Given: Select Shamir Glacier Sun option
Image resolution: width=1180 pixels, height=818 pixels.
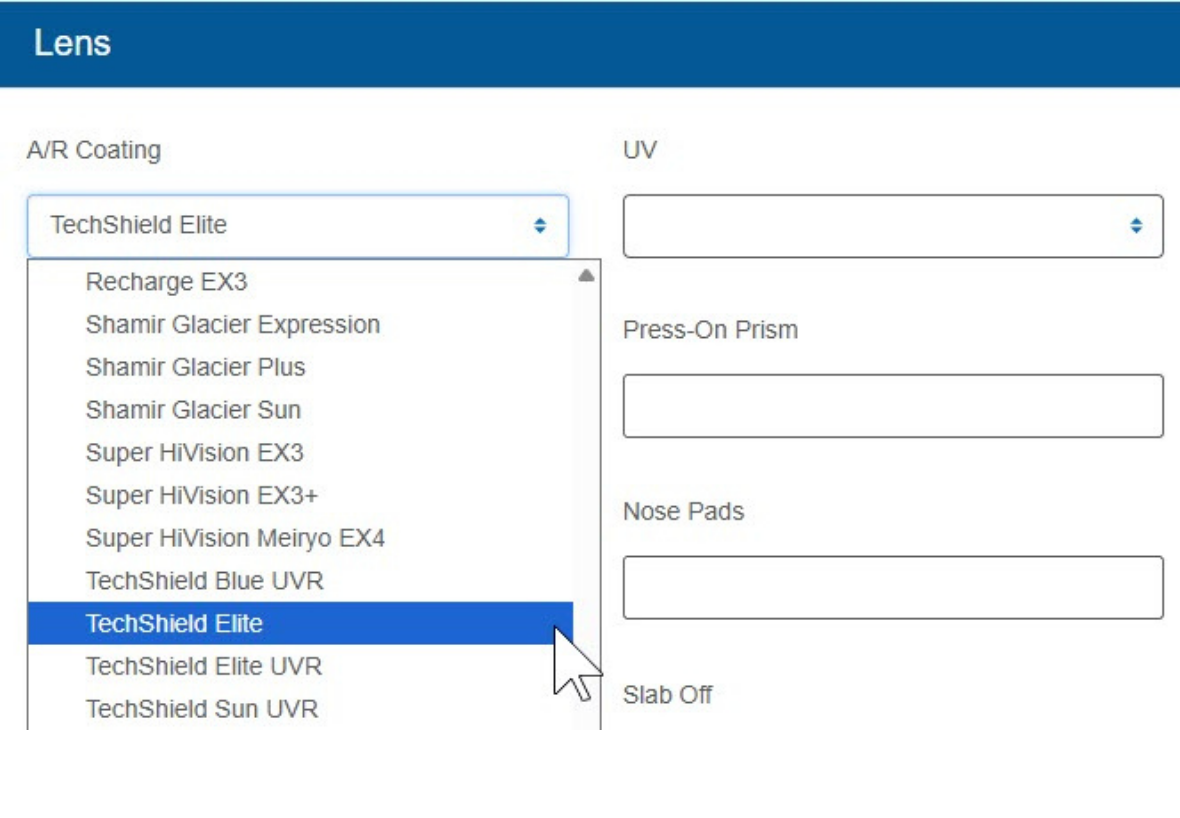Looking at the screenshot, I should tap(193, 410).
